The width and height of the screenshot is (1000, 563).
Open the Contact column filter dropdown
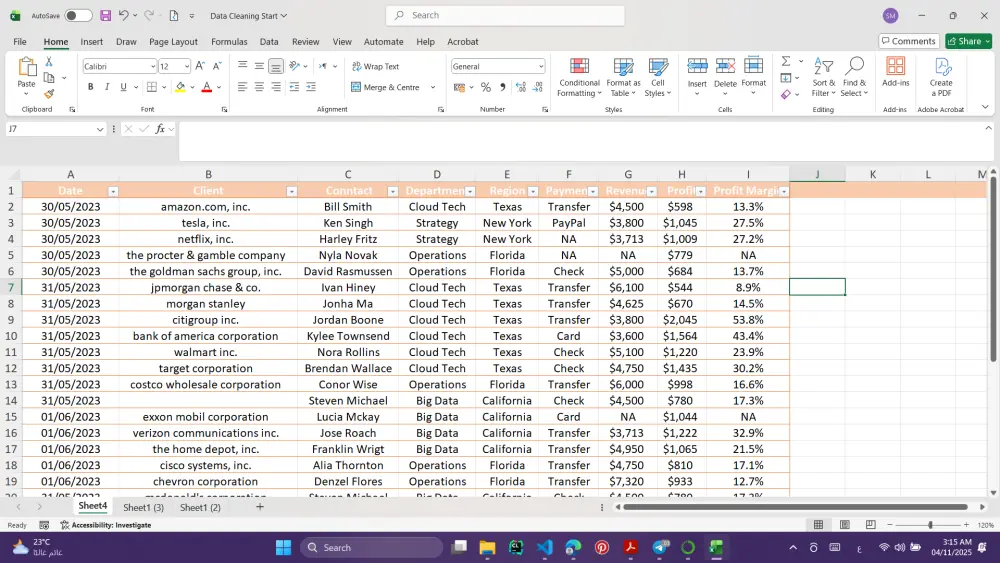393,191
